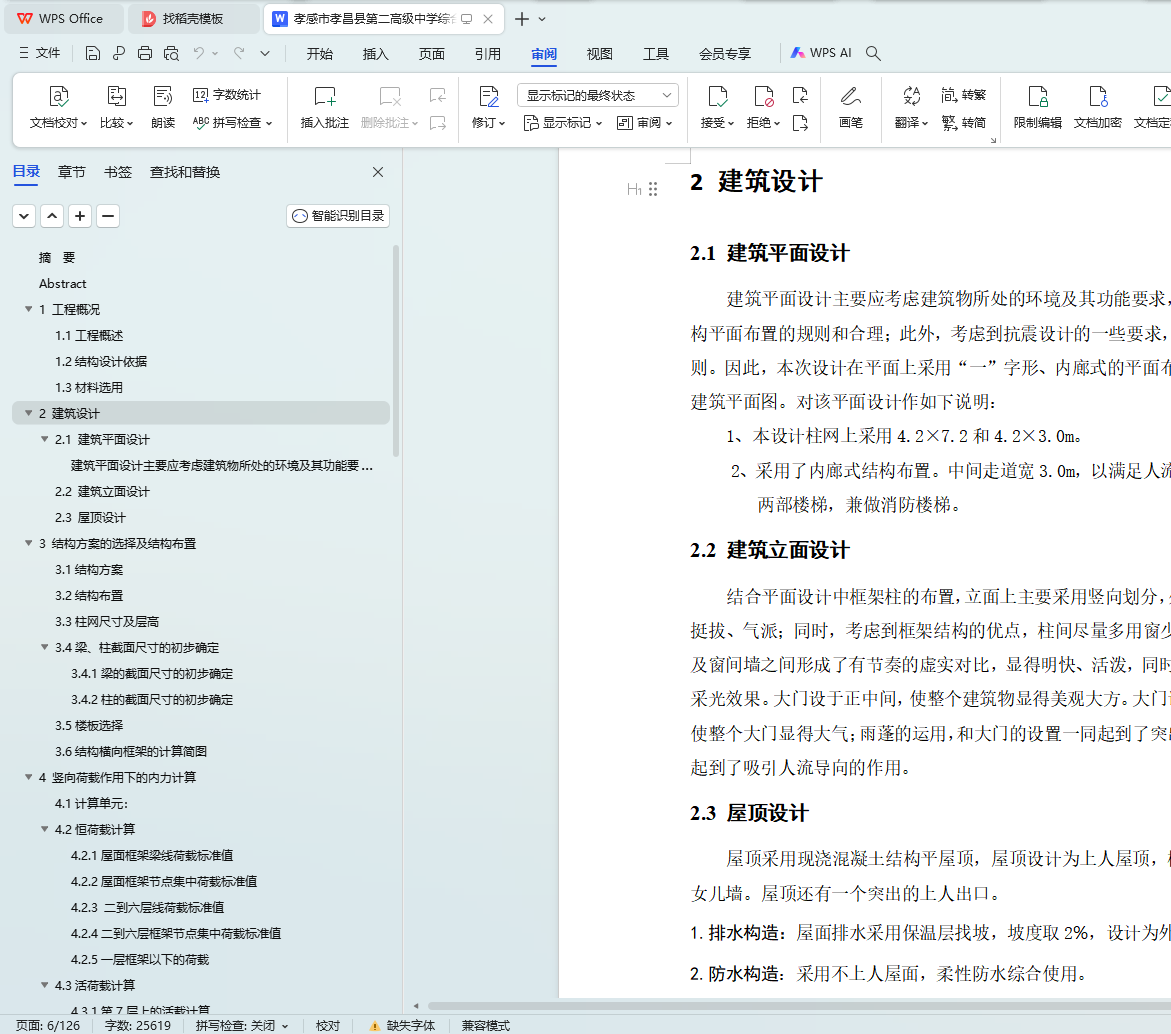Click the 页面: 6/126 page indicator
The width and height of the screenshot is (1171, 1034).
click(x=48, y=1026)
